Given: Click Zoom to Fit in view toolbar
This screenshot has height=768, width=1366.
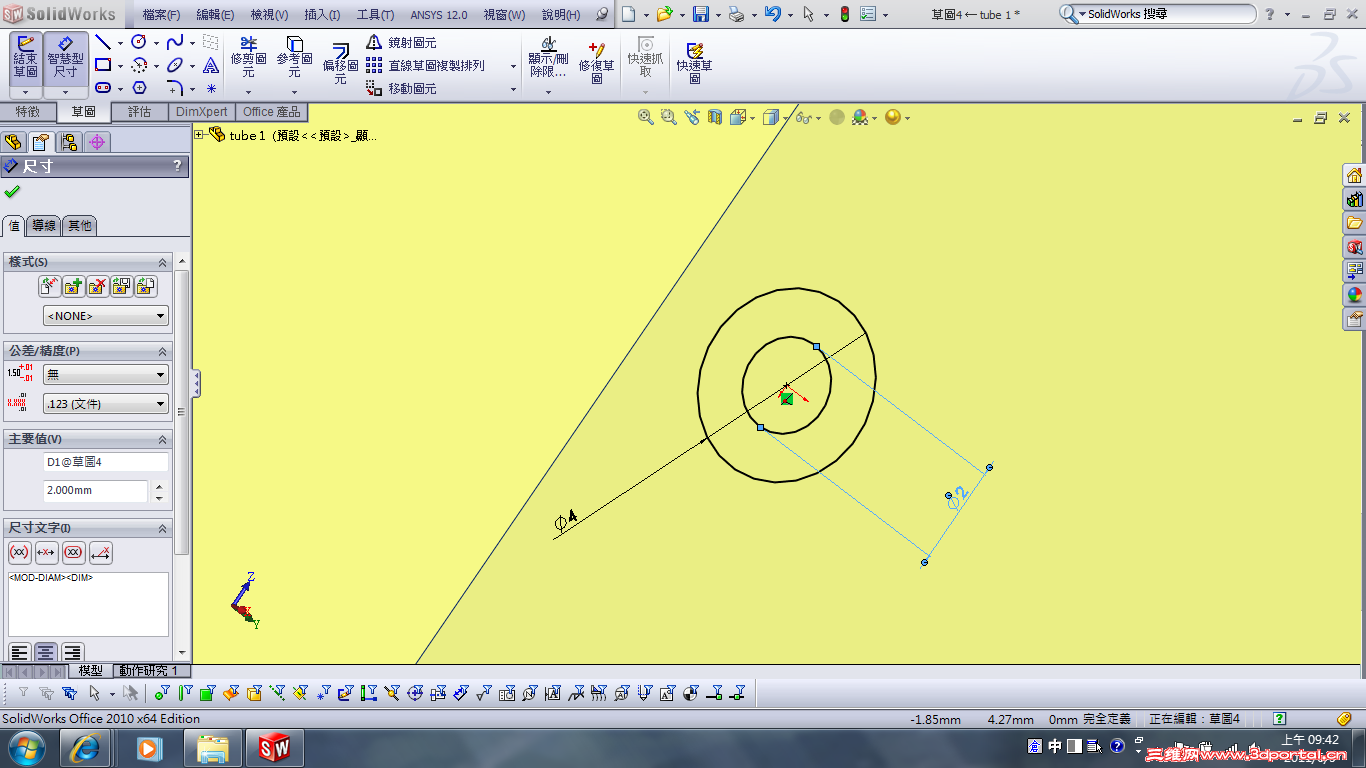Looking at the screenshot, I should (646, 117).
